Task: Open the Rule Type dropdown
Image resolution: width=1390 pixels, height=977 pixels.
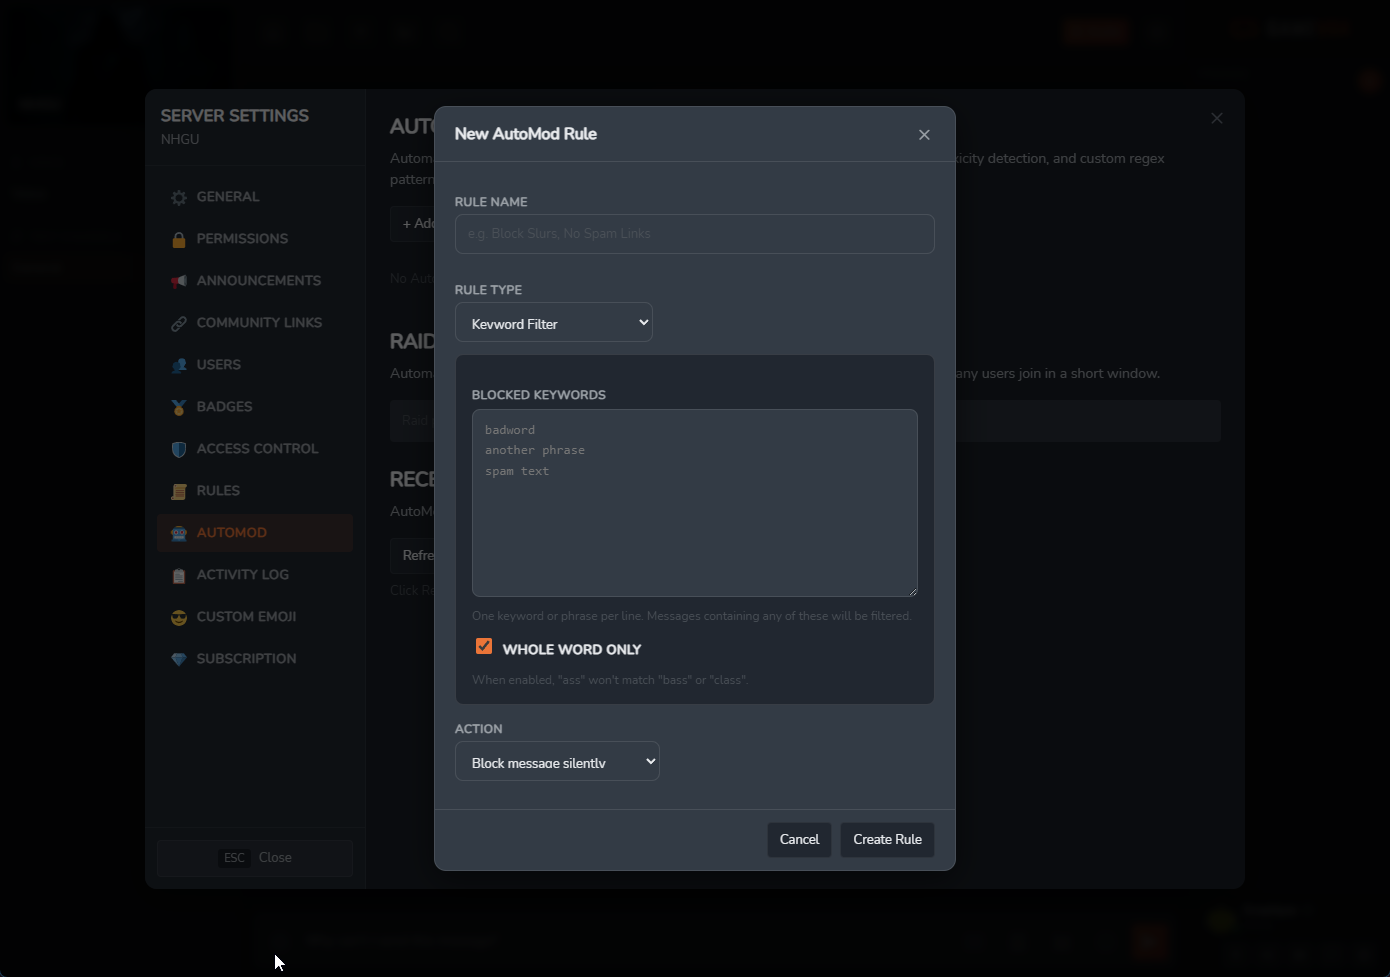Action: [x=553, y=323]
